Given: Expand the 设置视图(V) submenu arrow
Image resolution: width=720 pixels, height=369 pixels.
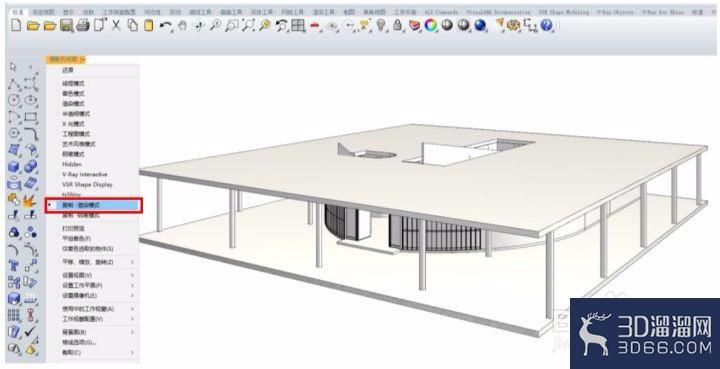Looking at the screenshot, I should 133,275.
